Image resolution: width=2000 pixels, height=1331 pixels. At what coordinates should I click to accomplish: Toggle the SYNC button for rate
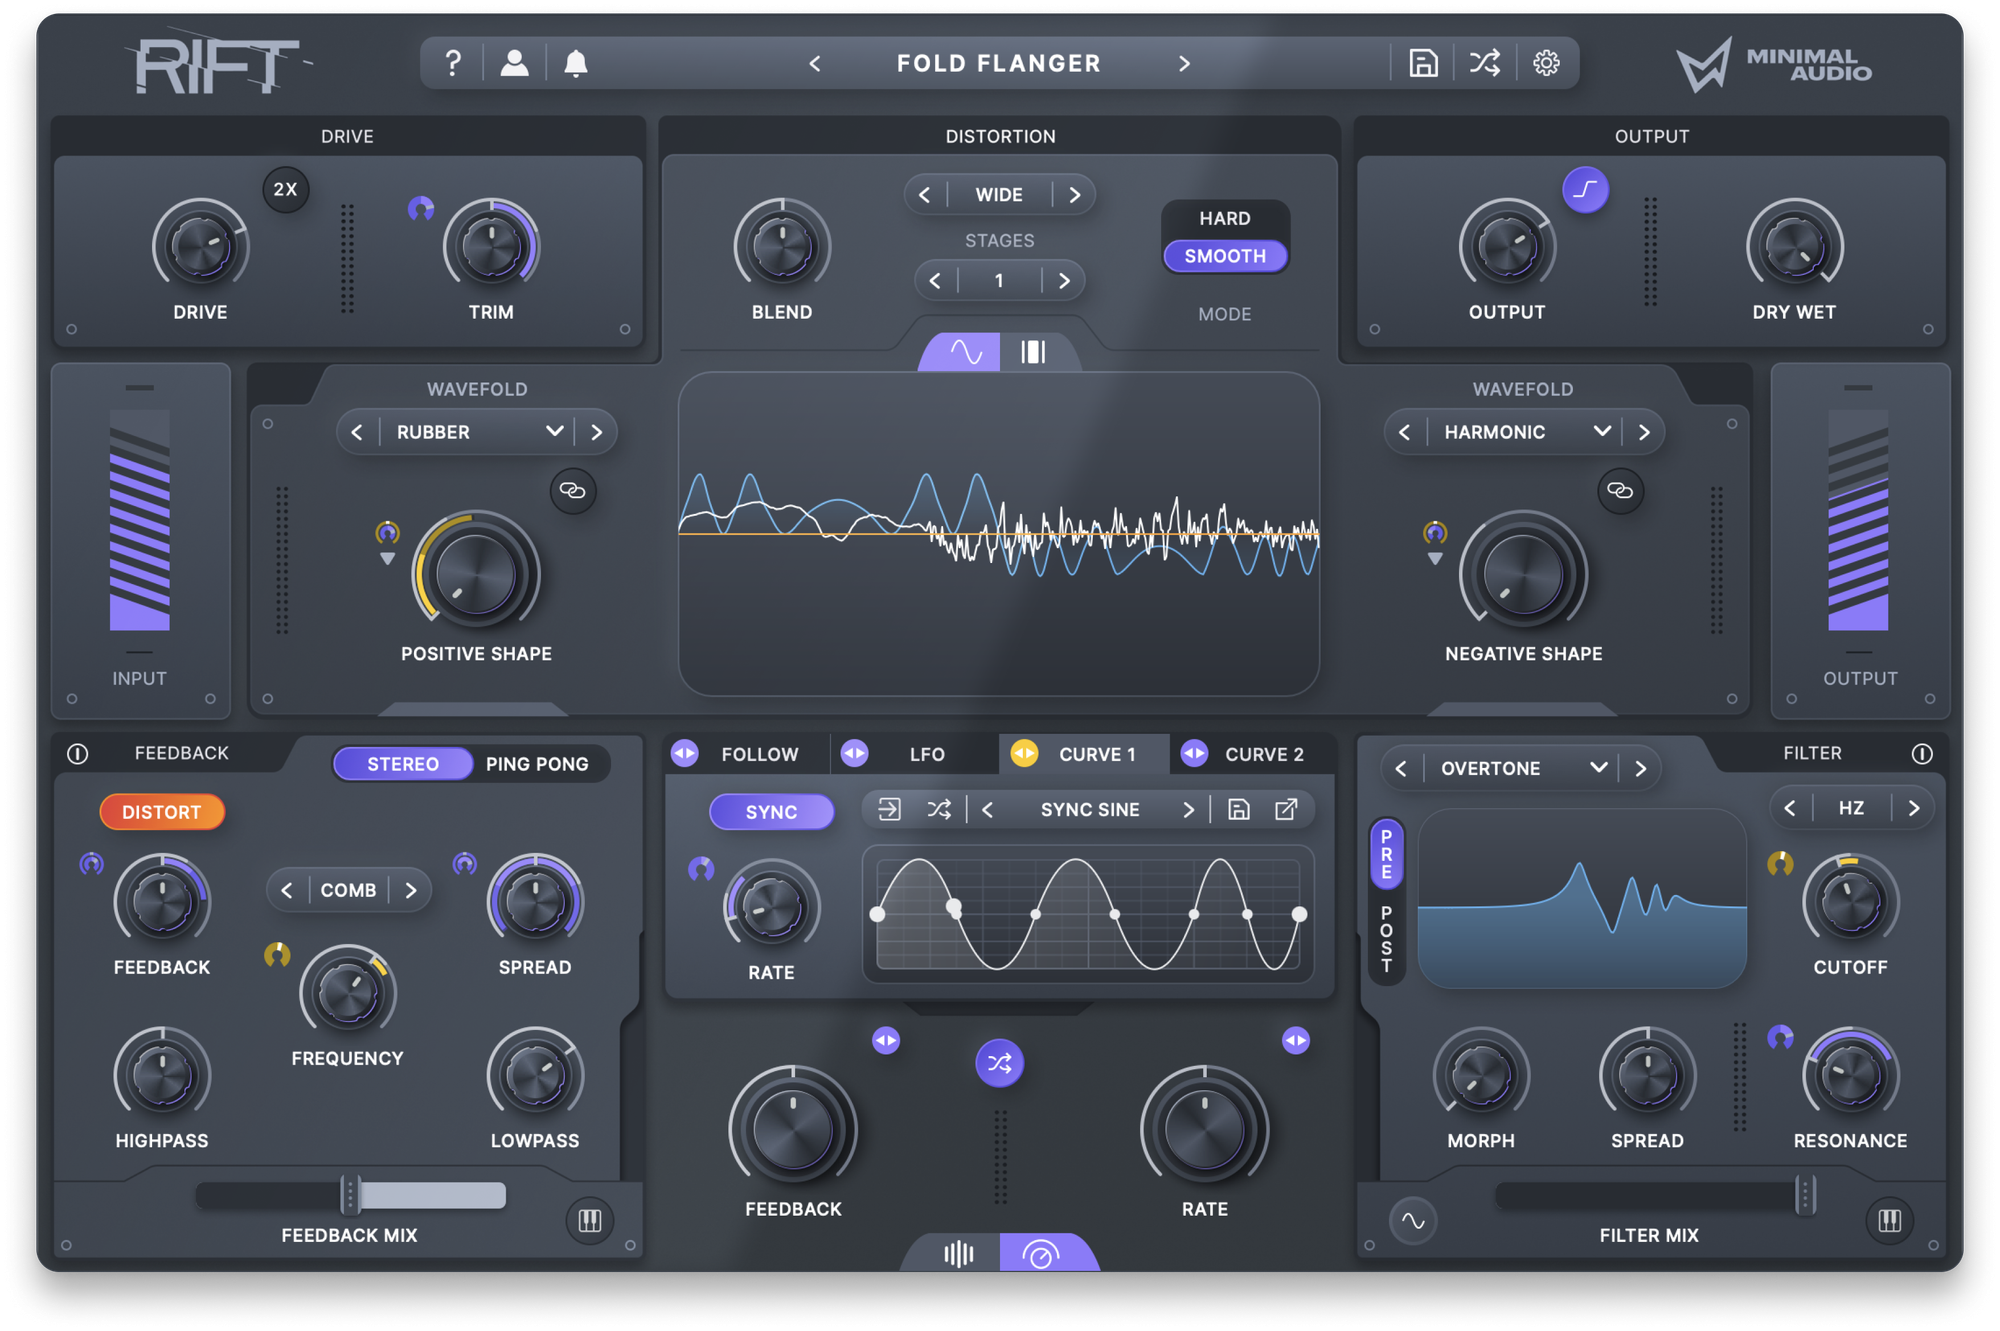point(771,812)
